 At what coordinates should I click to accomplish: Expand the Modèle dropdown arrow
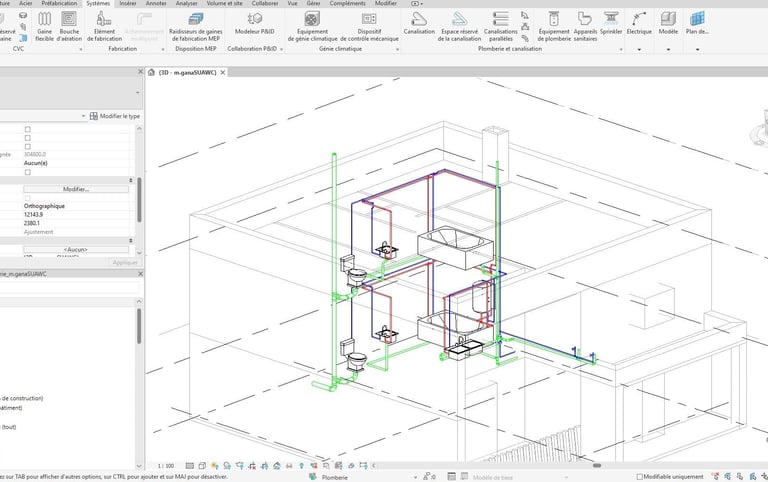[668, 49]
